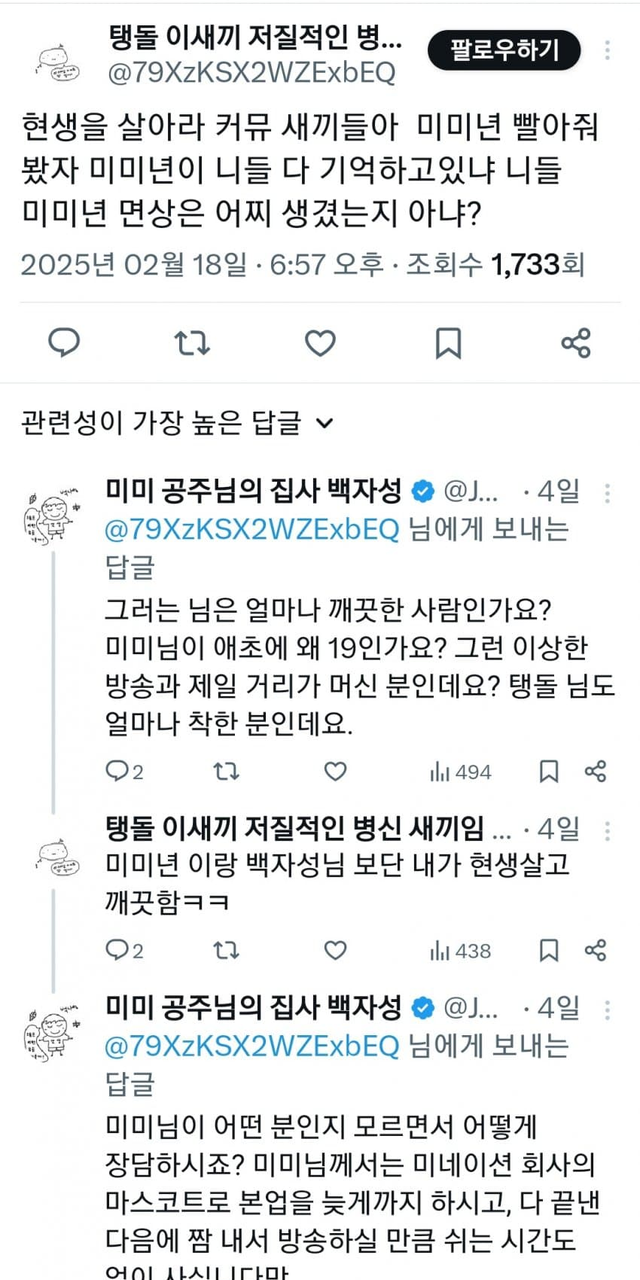Viewport: 640px width, 1280px height.
Task: Open more options on the second reply
Action: [605, 830]
